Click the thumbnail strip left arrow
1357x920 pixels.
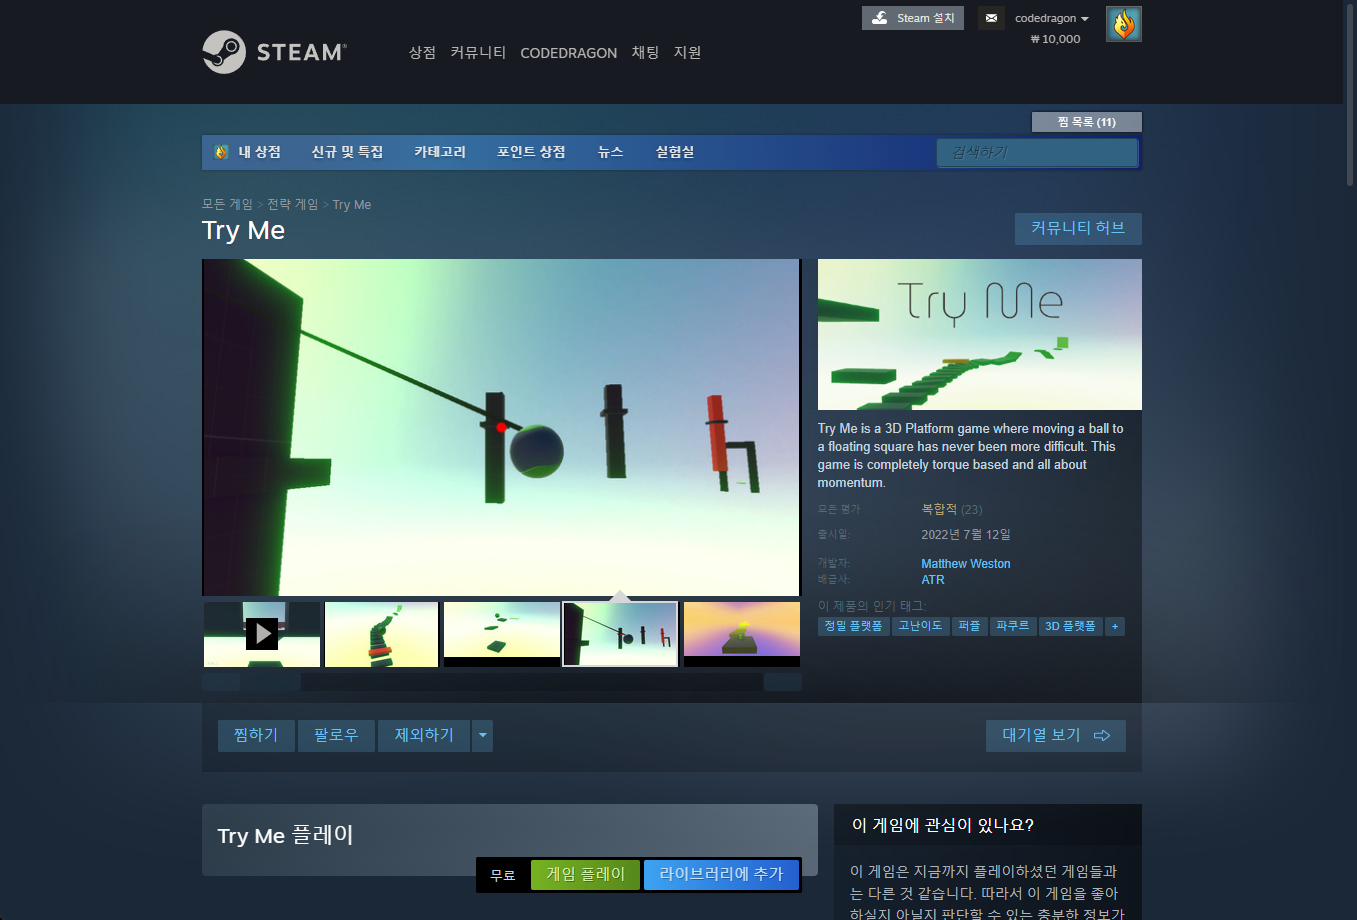click(221, 682)
